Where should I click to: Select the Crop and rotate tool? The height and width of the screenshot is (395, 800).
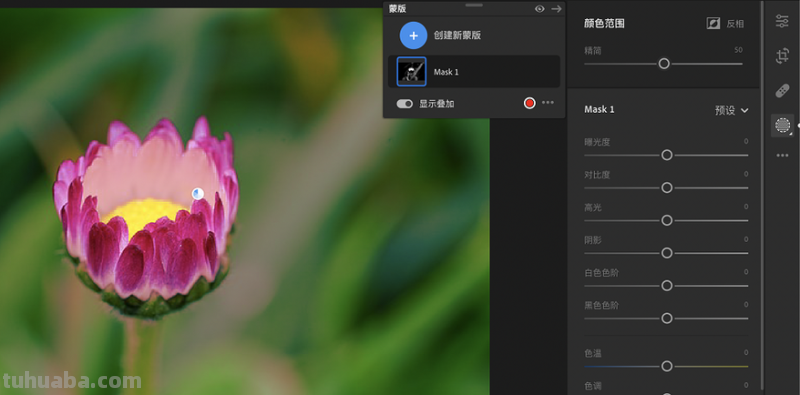782,56
